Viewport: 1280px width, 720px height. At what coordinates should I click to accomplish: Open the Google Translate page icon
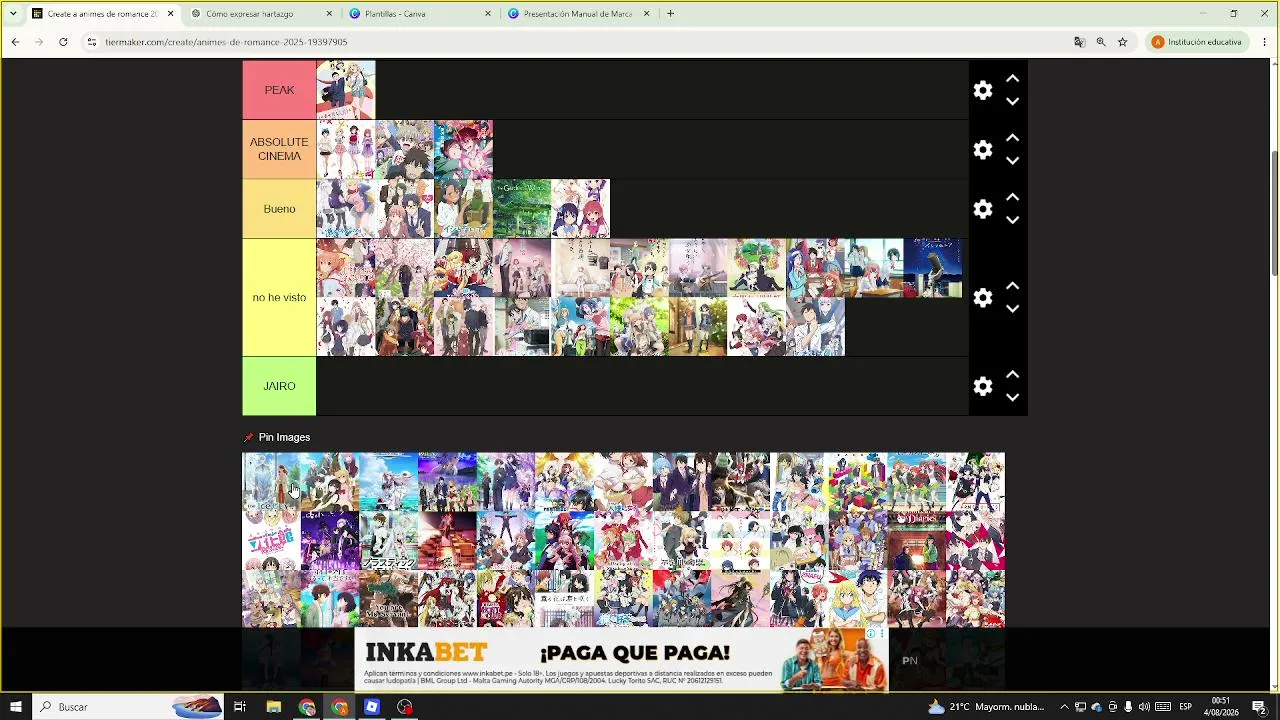[1079, 42]
